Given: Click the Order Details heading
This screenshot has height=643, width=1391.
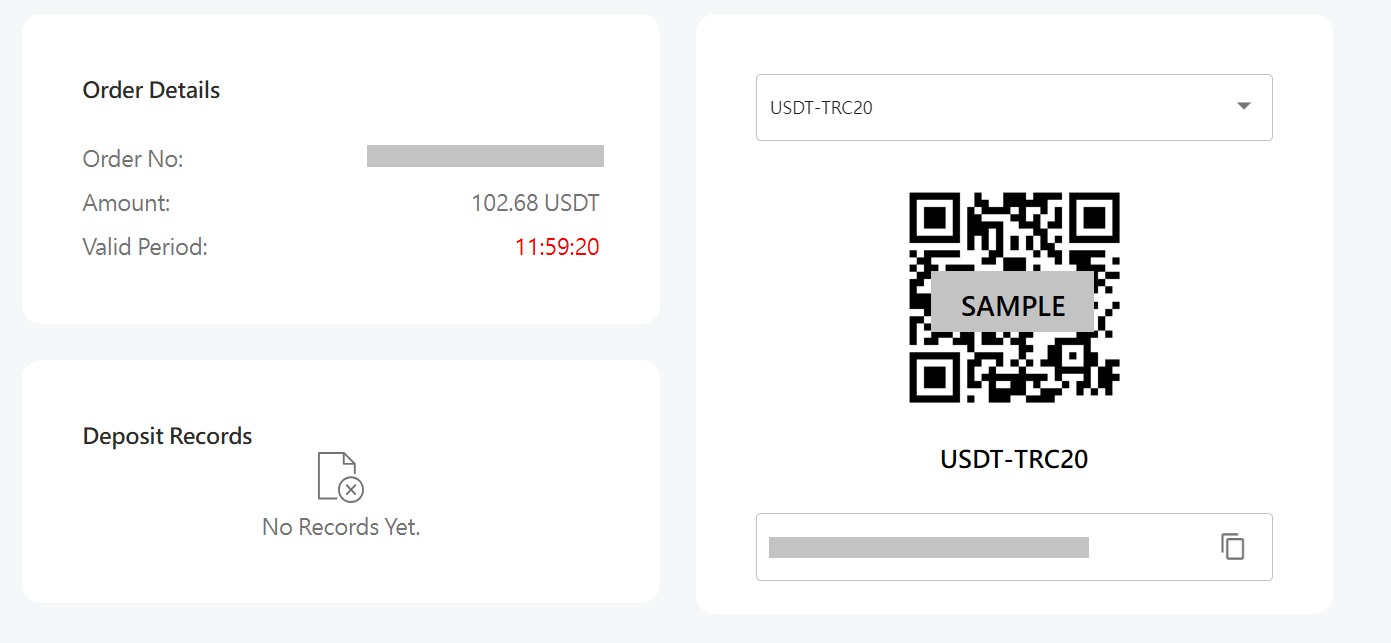Looking at the screenshot, I should [151, 90].
